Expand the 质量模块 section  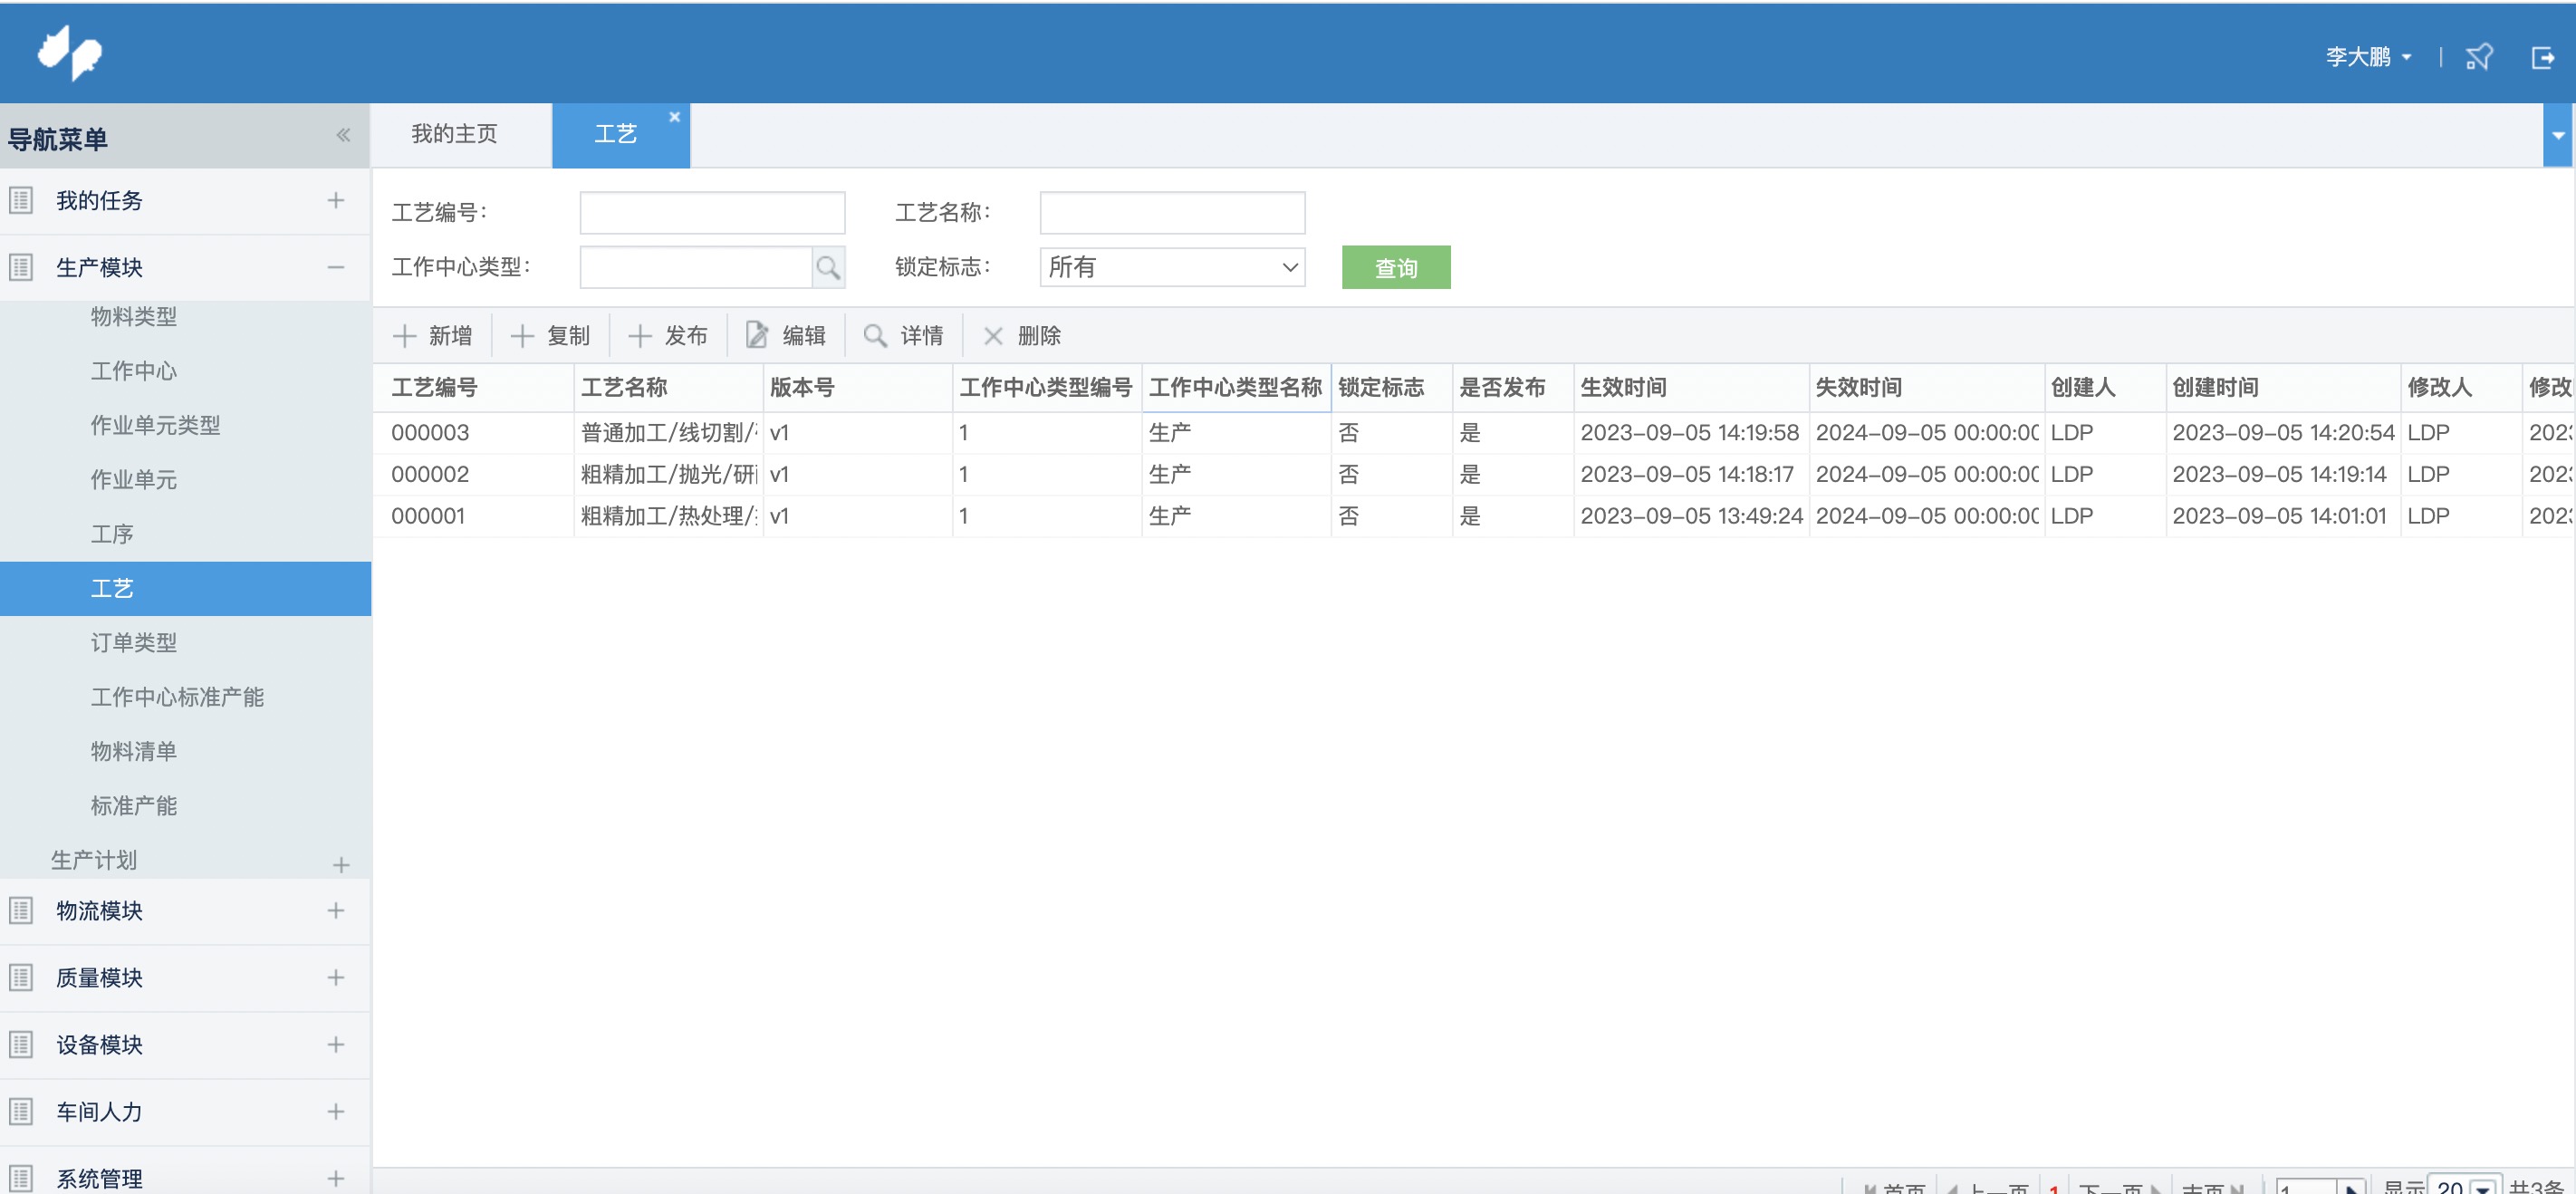pos(336,977)
